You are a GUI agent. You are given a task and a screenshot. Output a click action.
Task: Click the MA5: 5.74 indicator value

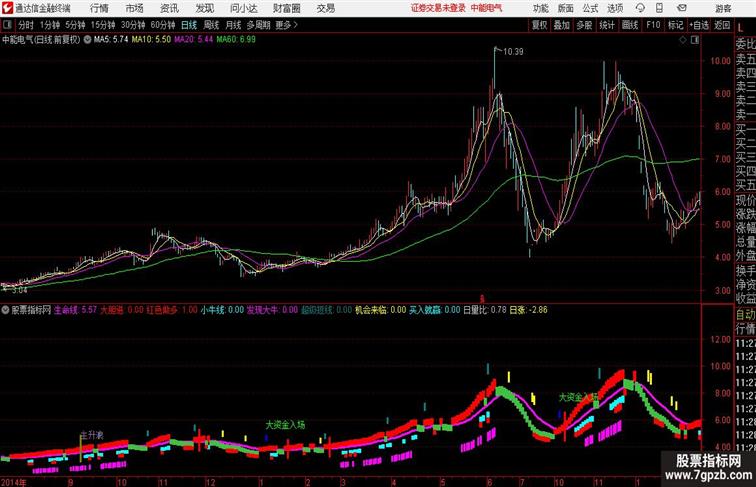pyautogui.click(x=111, y=40)
